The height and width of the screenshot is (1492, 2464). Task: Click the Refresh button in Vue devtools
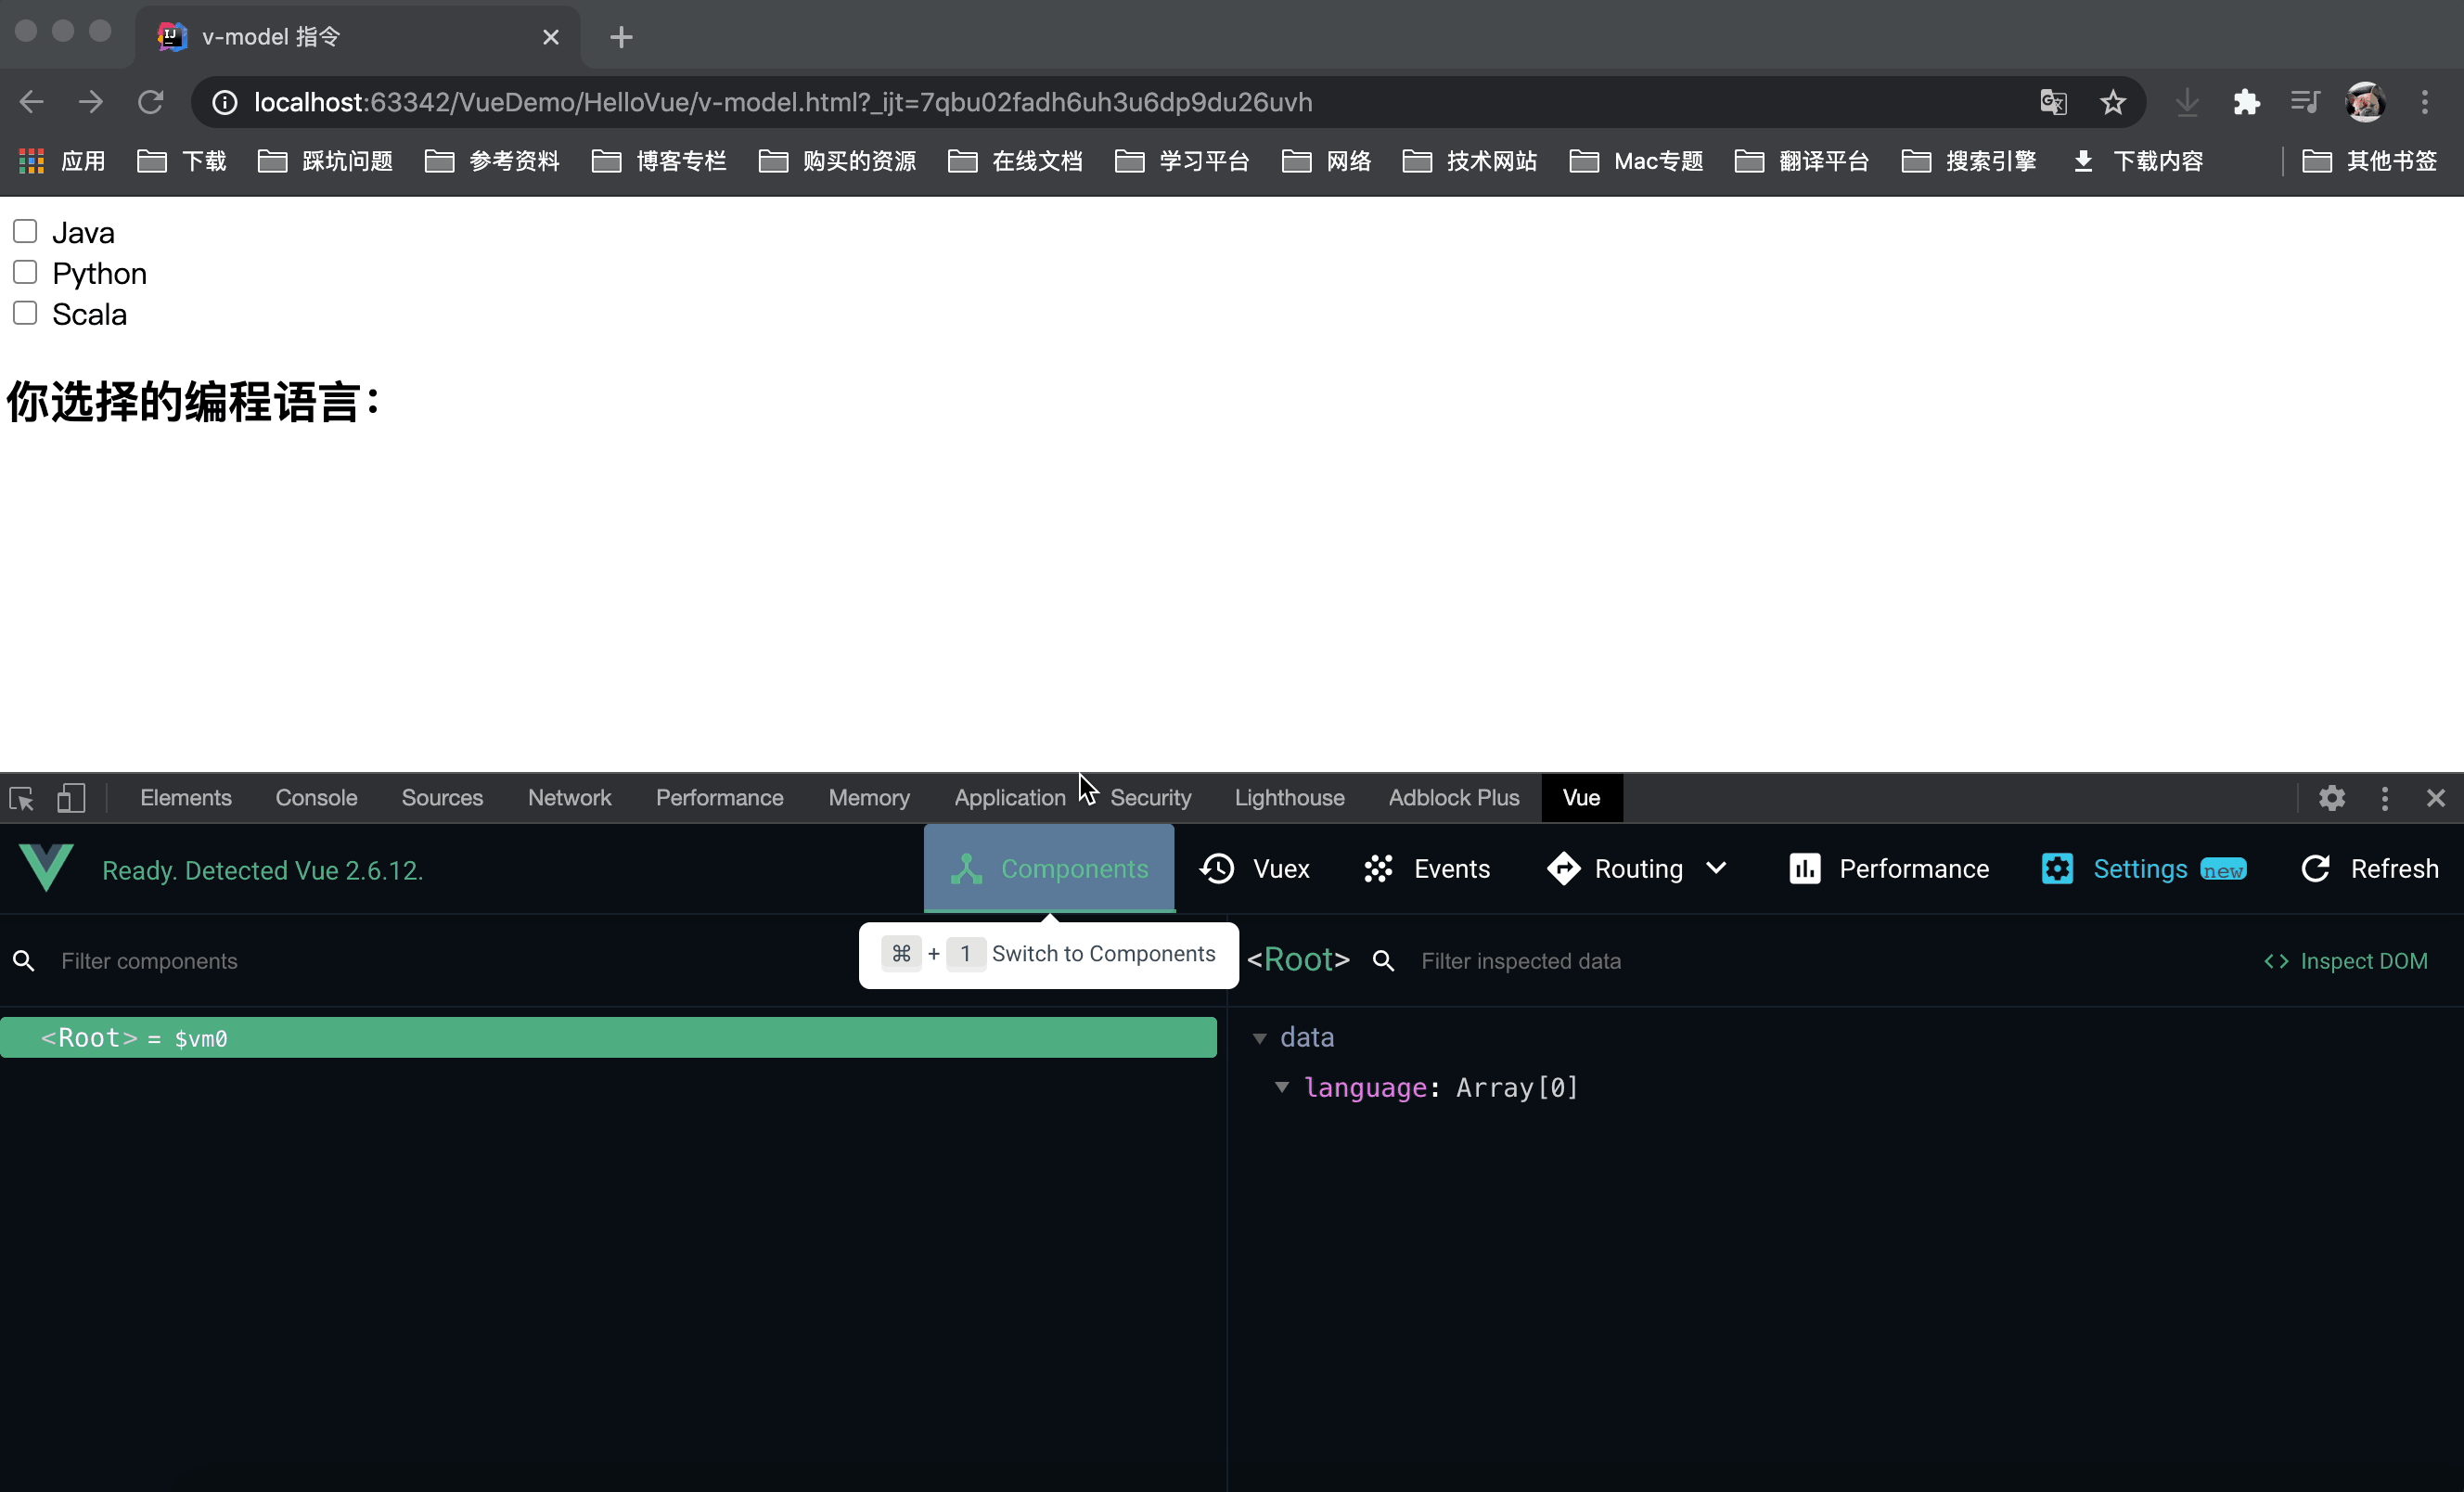pyautogui.click(x=2369, y=869)
